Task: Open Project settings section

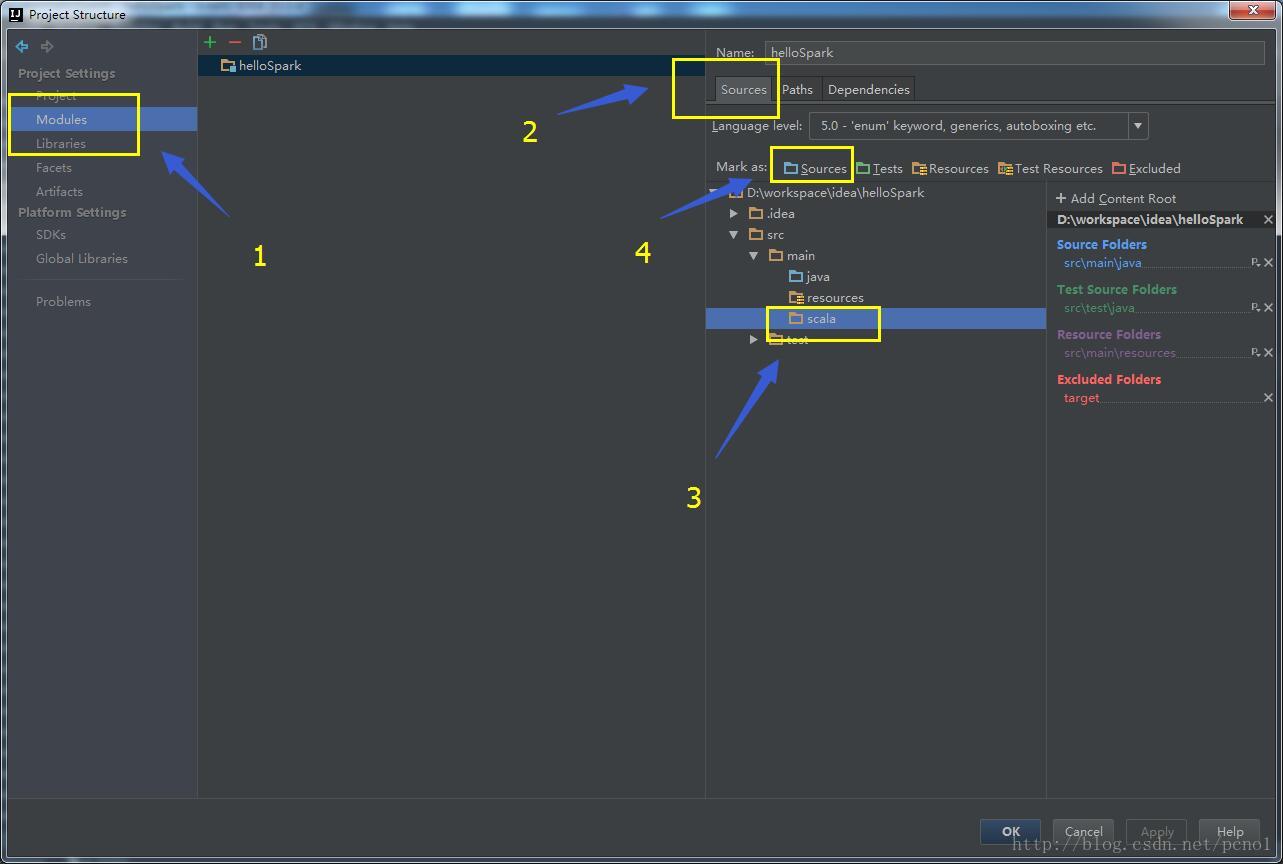Action: click(56, 95)
